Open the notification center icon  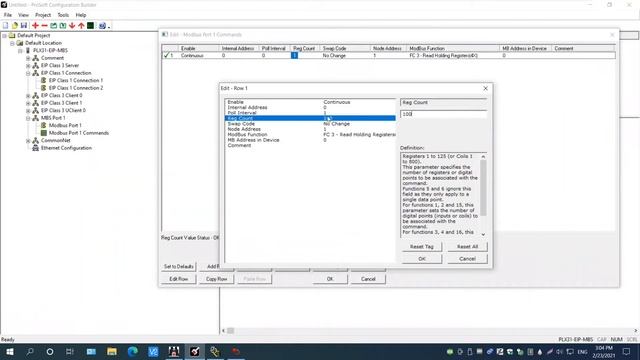(x=627, y=351)
